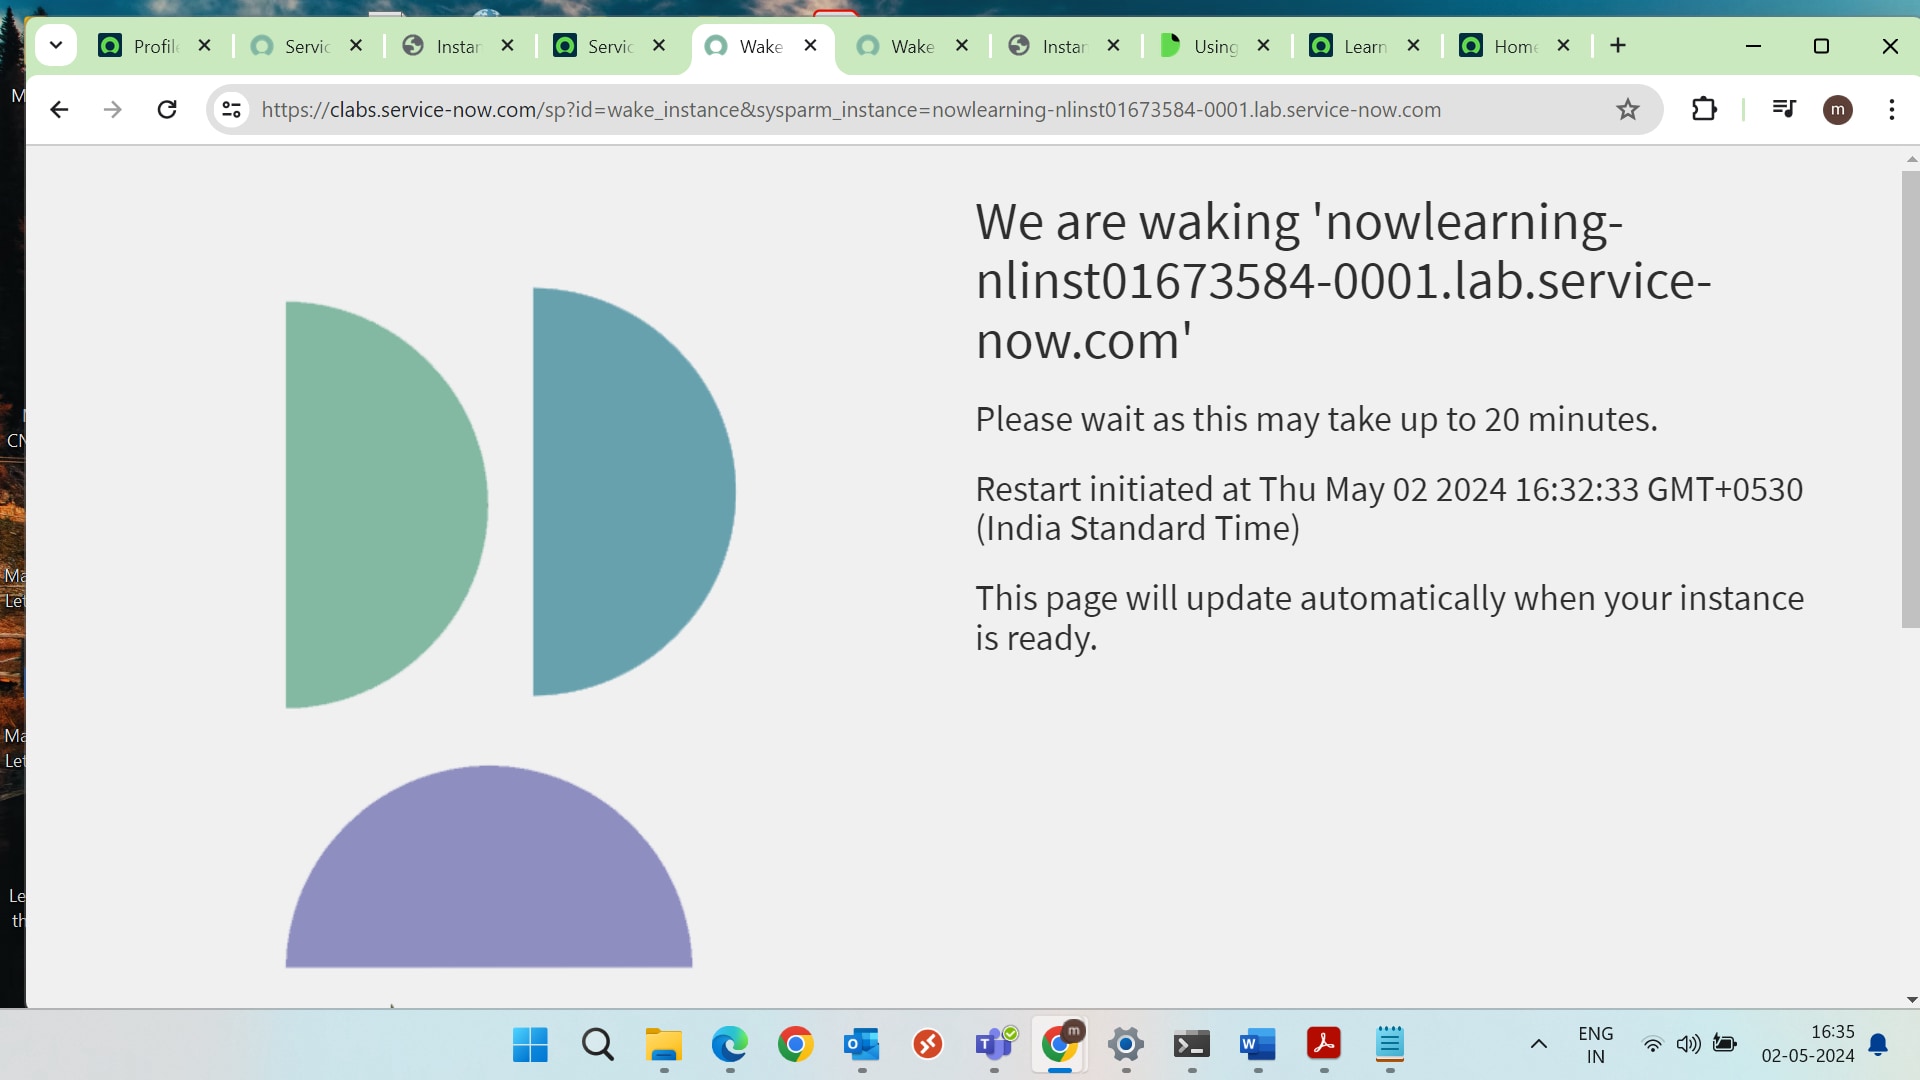The width and height of the screenshot is (1920, 1080).
Task: Close the Profile tab
Action: [x=205, y=46]
